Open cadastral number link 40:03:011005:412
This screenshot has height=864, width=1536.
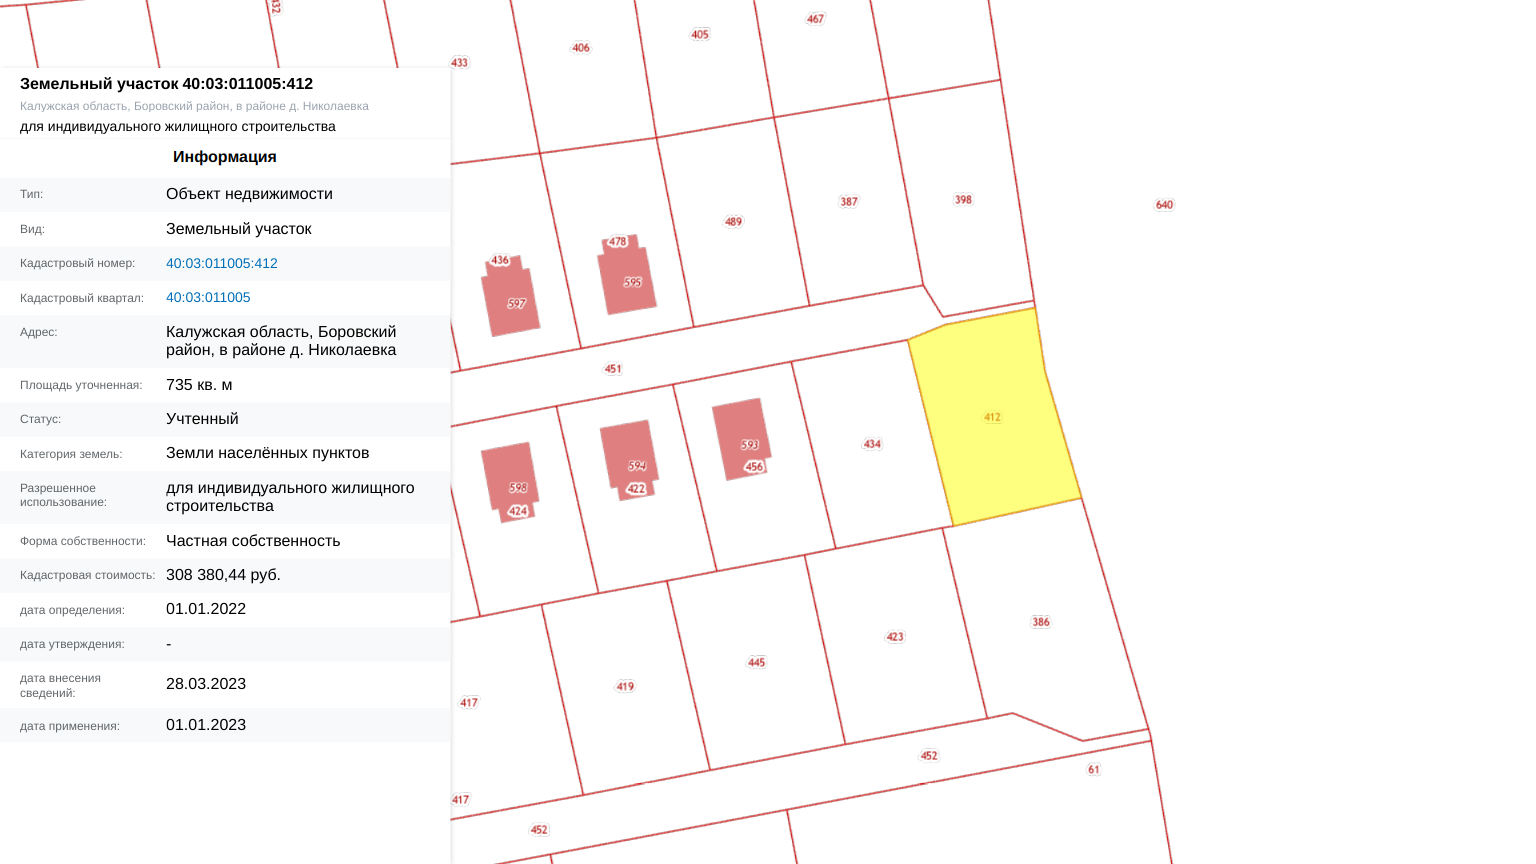[221, 263]
